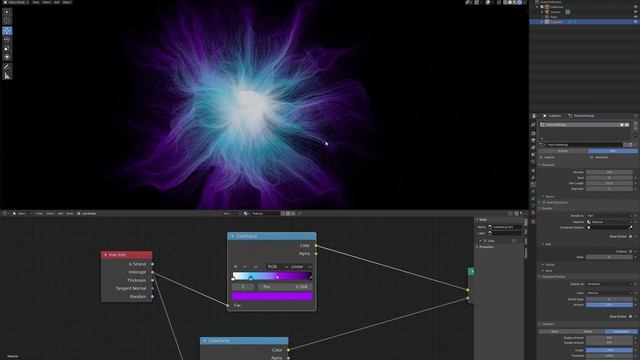
Task: Toggle the B-Spline checkbox
Action: pyautogui.click(x=630, y=251)
